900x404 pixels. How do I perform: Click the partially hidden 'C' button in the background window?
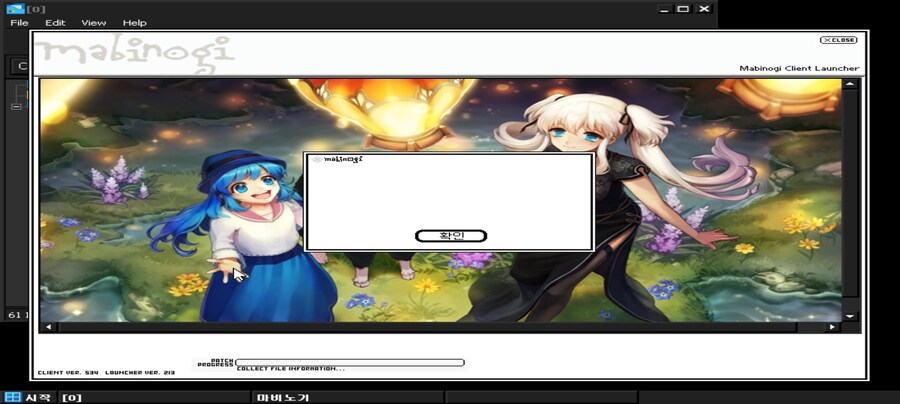coord(21,66)
